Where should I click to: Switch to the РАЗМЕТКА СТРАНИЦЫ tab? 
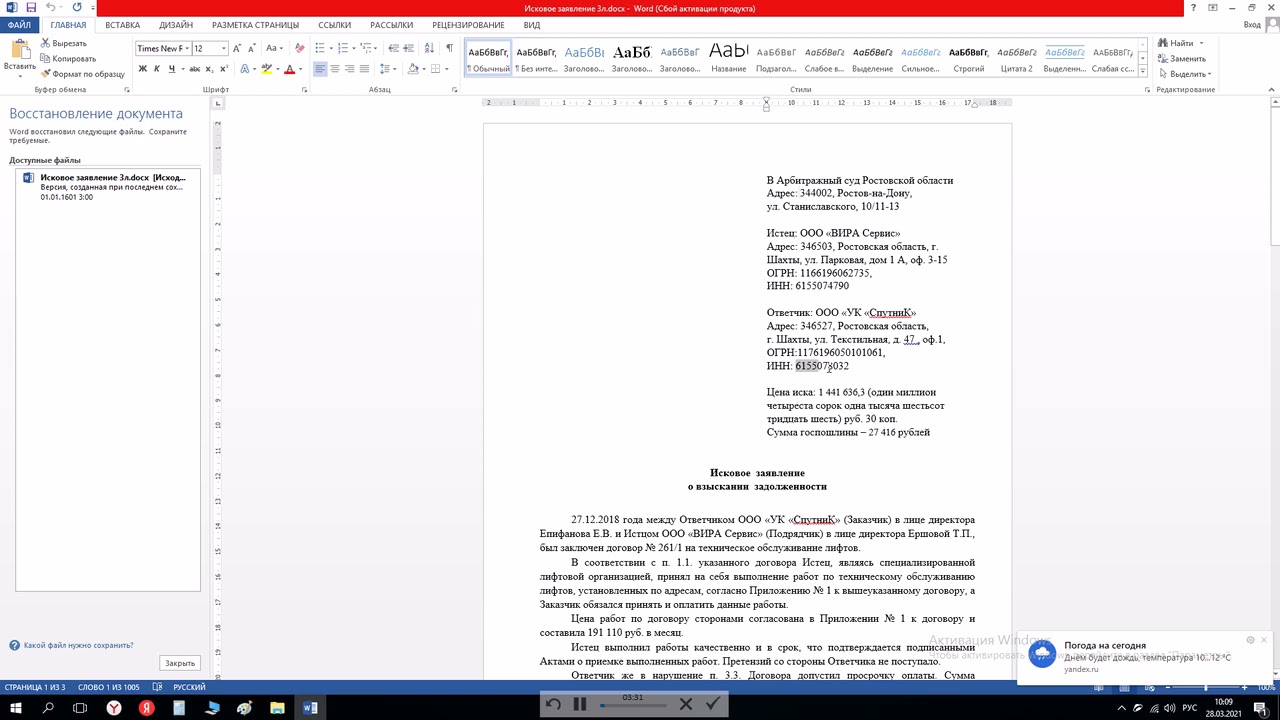coord(255,25)
